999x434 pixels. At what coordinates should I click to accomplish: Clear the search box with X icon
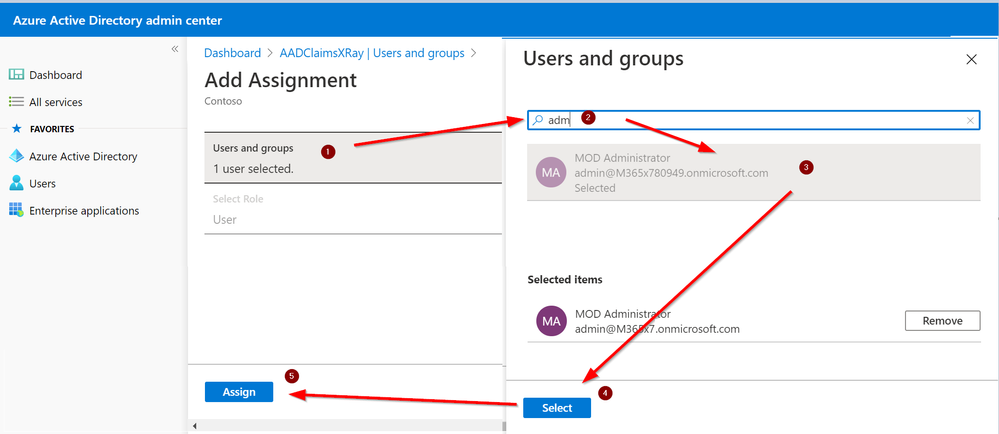click(x=970, y=120)
